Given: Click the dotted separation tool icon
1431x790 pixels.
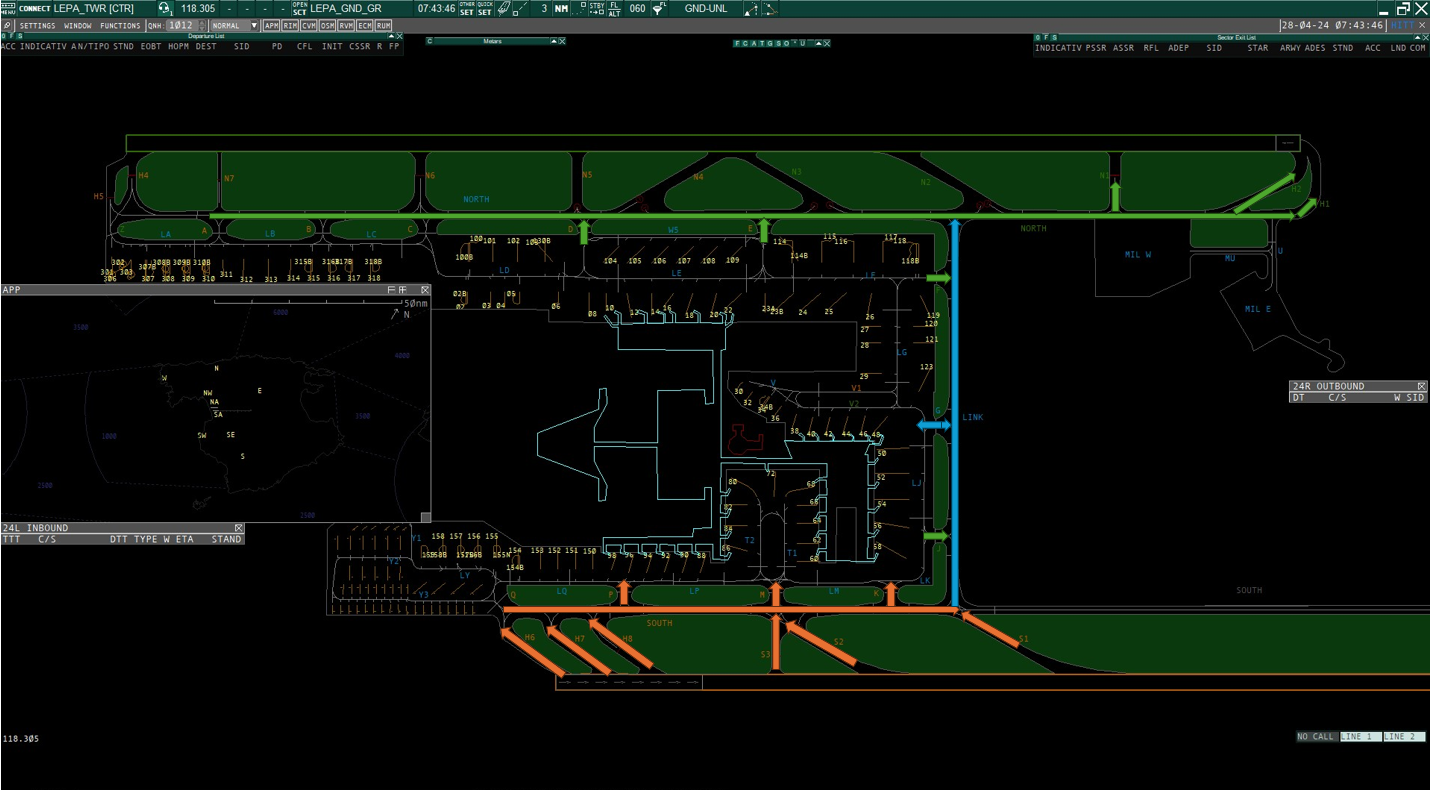Looking at the screenshot, I should point(578,8).
